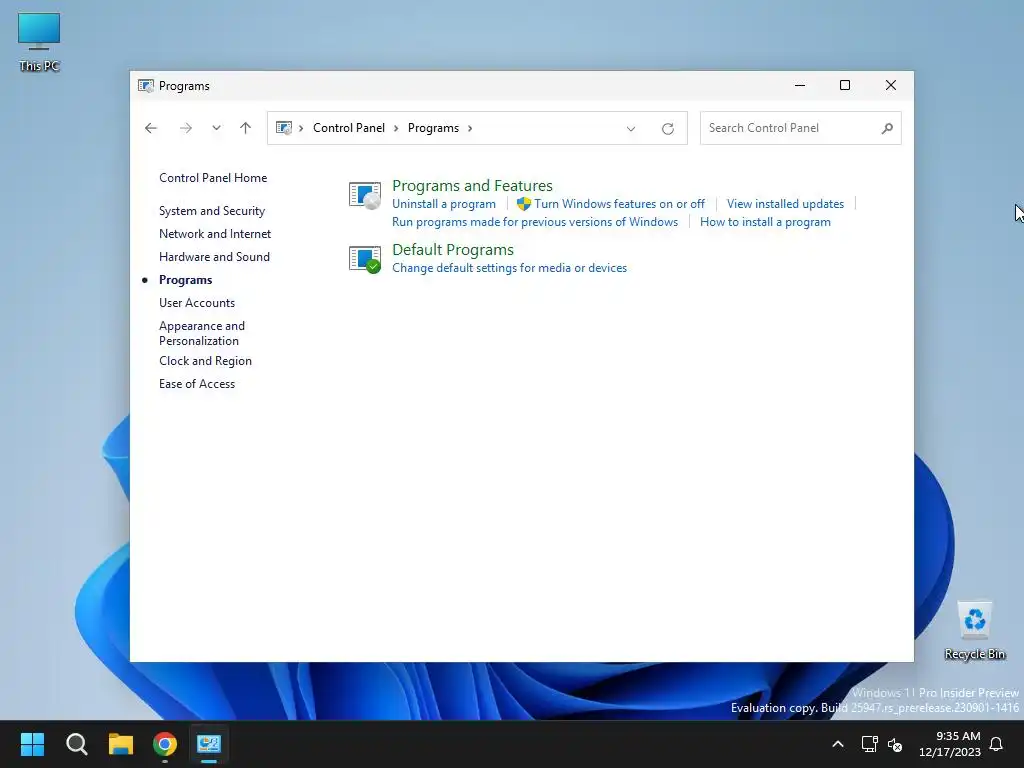Viewport: 1024px width, 768px height.
Task: Expand the chevron after the address bar icon
Action: click(301, 128)
